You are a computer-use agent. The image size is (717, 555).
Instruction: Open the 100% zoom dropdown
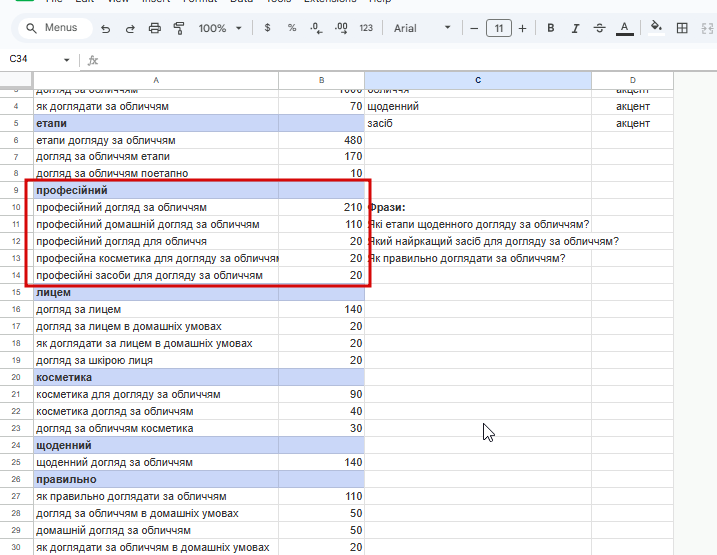[x=220, y=28]
